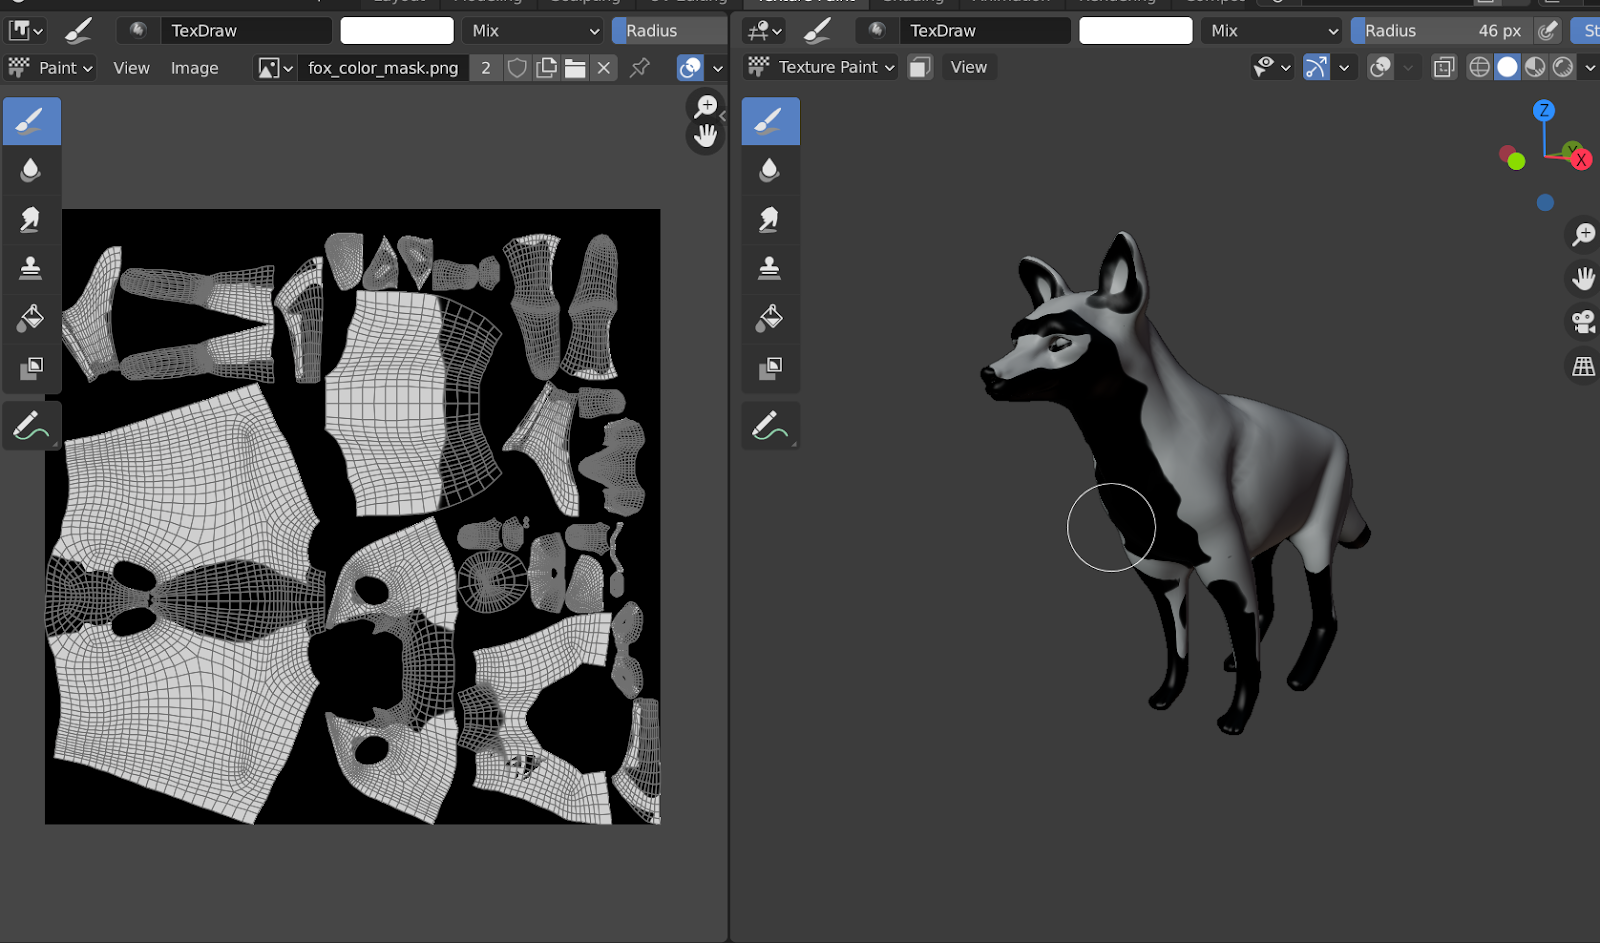Open white color swatch in image editor
The width and height of the screenshot is (1600, 943).
tap(397, 31)
